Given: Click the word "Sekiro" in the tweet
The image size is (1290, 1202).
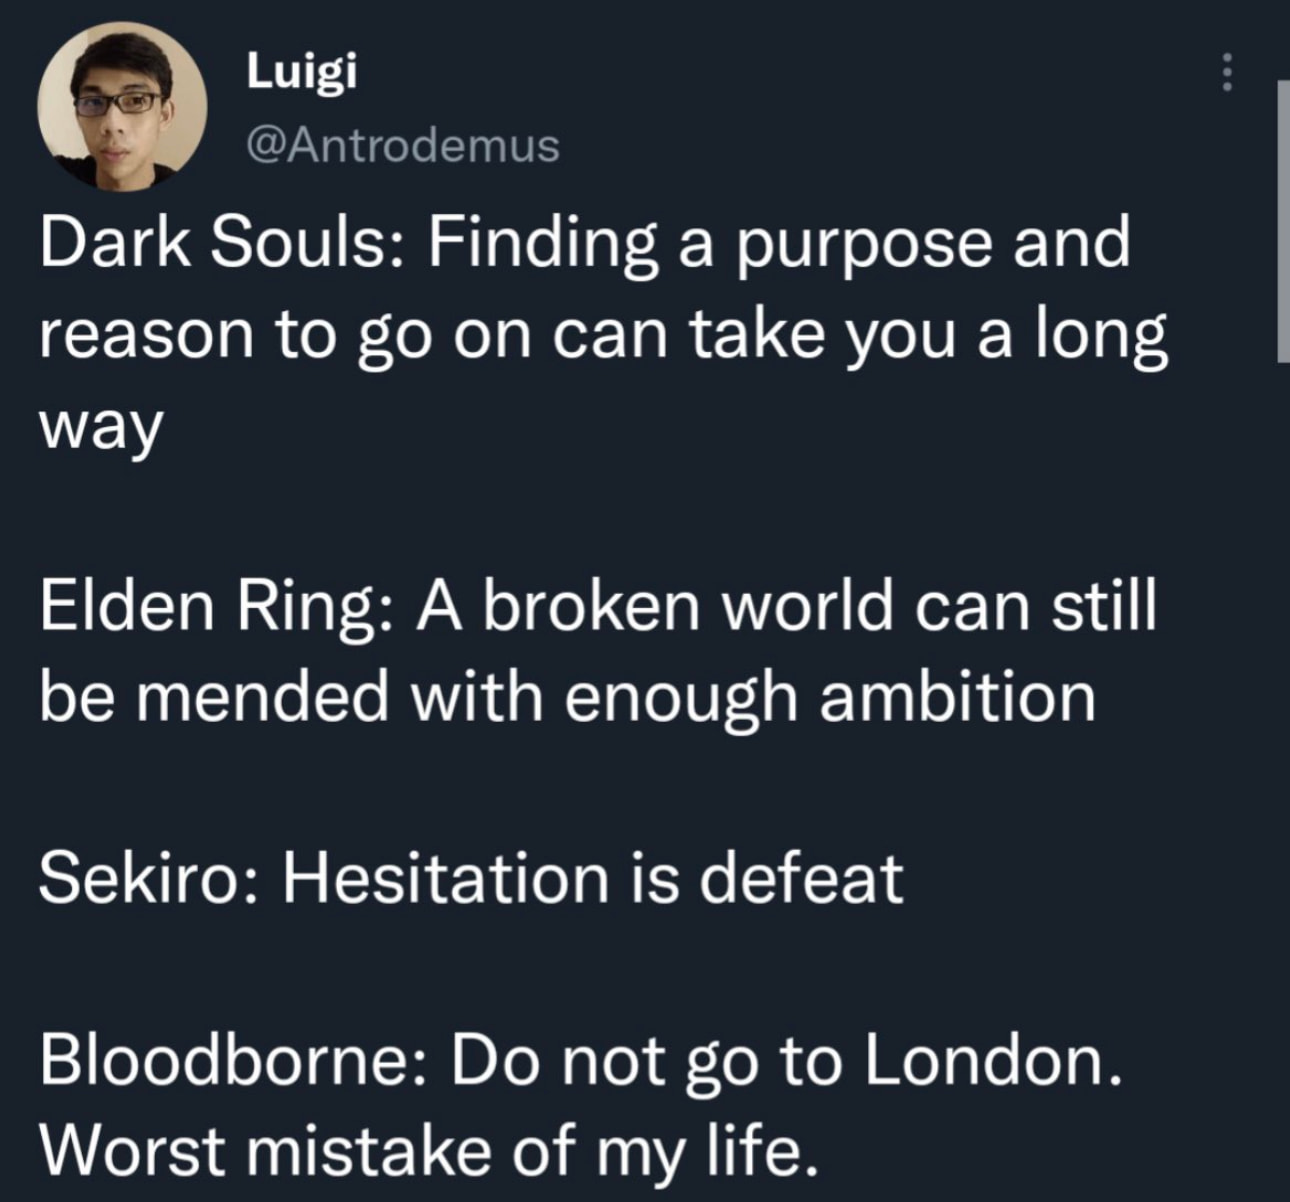Looking at the screenshot, I should coord(147,878).
